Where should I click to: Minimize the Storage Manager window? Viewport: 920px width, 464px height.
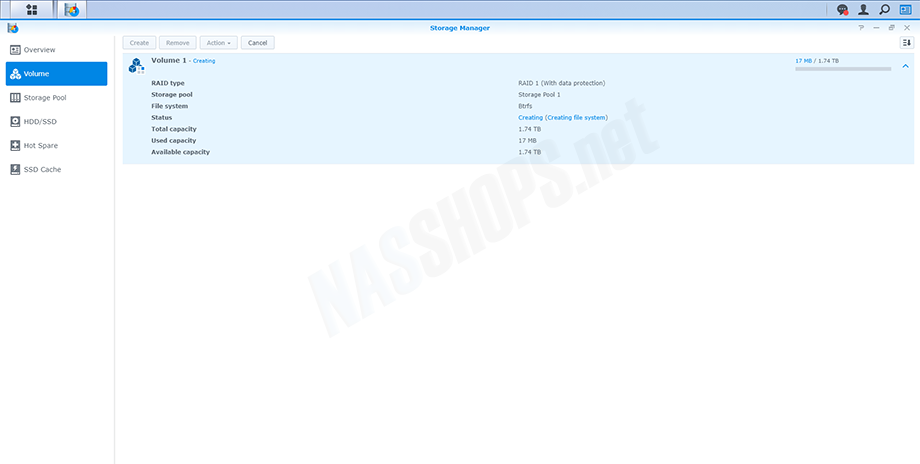pyautogui.click(x=876, y=28)
